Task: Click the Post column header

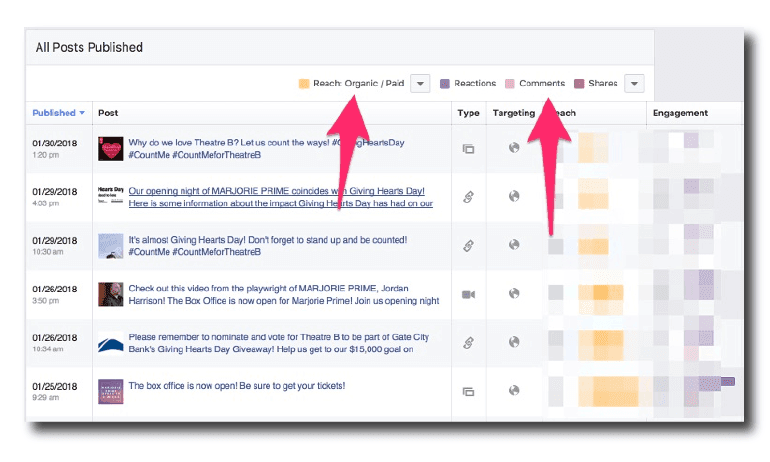Action: tap(108, 113)
